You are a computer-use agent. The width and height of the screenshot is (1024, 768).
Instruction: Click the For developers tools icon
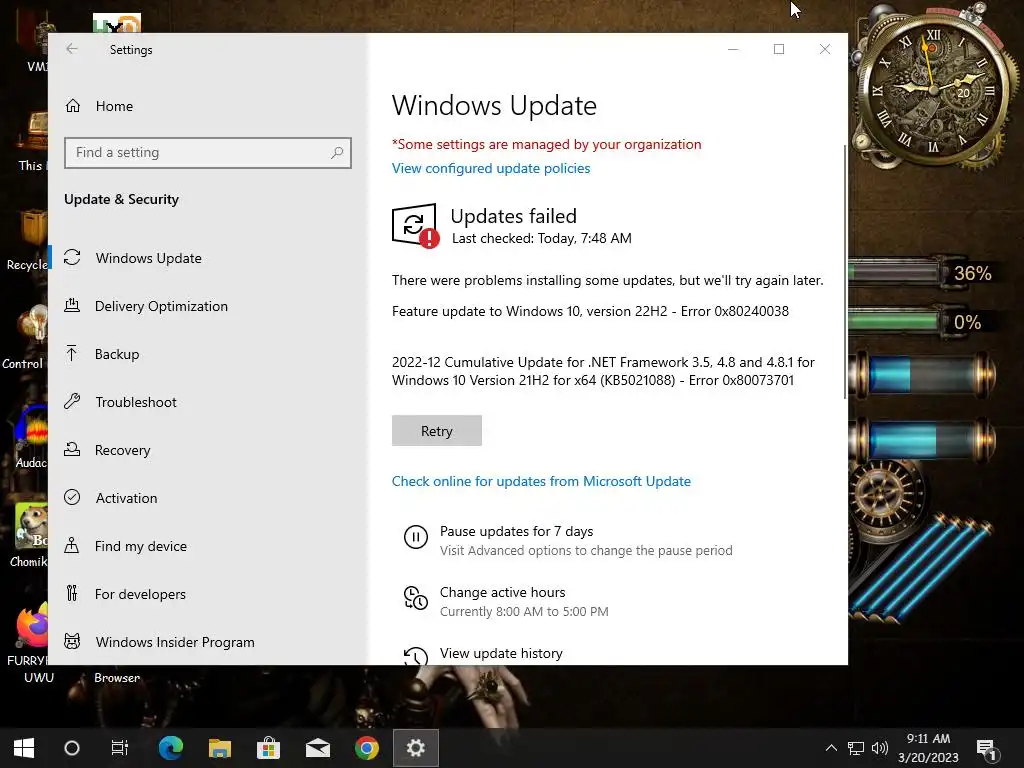coord(72,593)
